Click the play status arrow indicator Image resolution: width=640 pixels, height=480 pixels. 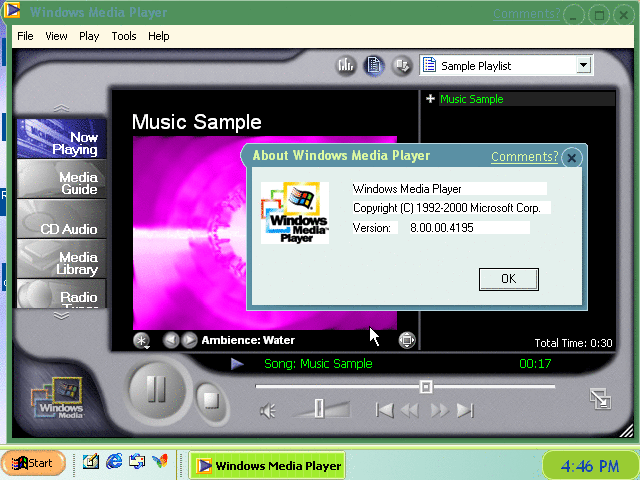(x=237, y=364)
